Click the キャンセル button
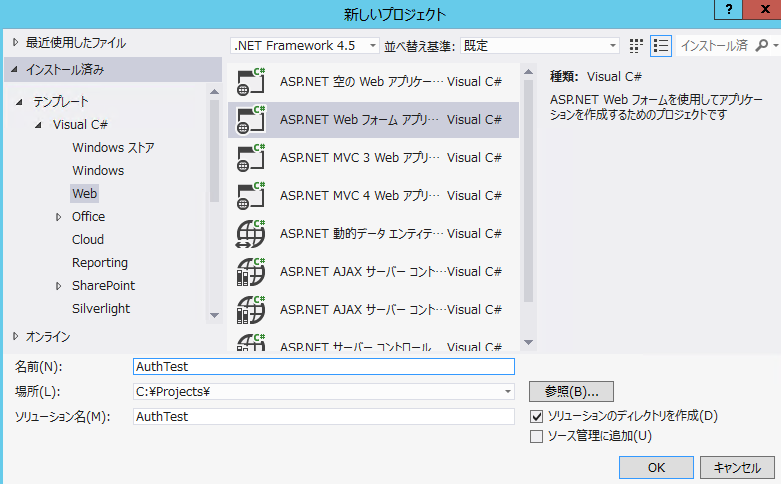Viewport: 781px width, 484px height. coord(737,468)
